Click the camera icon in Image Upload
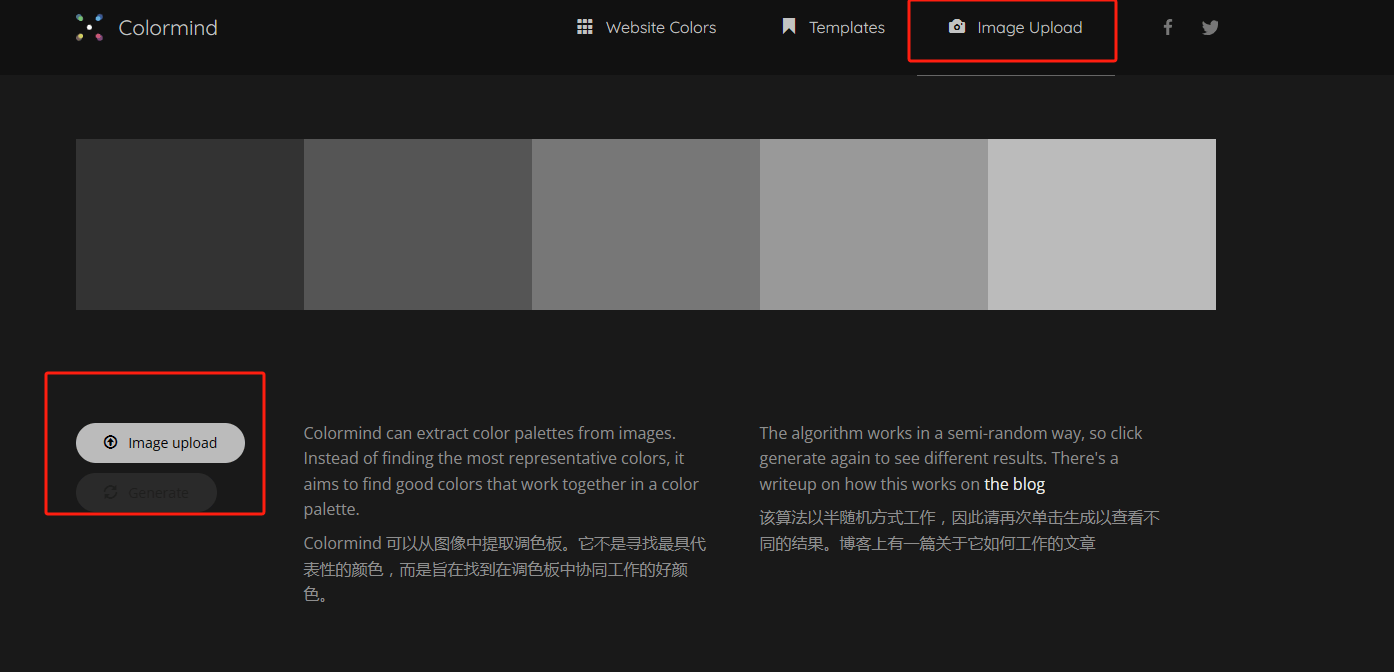This screenshot has width=1394, height=672. coord(955,27)
